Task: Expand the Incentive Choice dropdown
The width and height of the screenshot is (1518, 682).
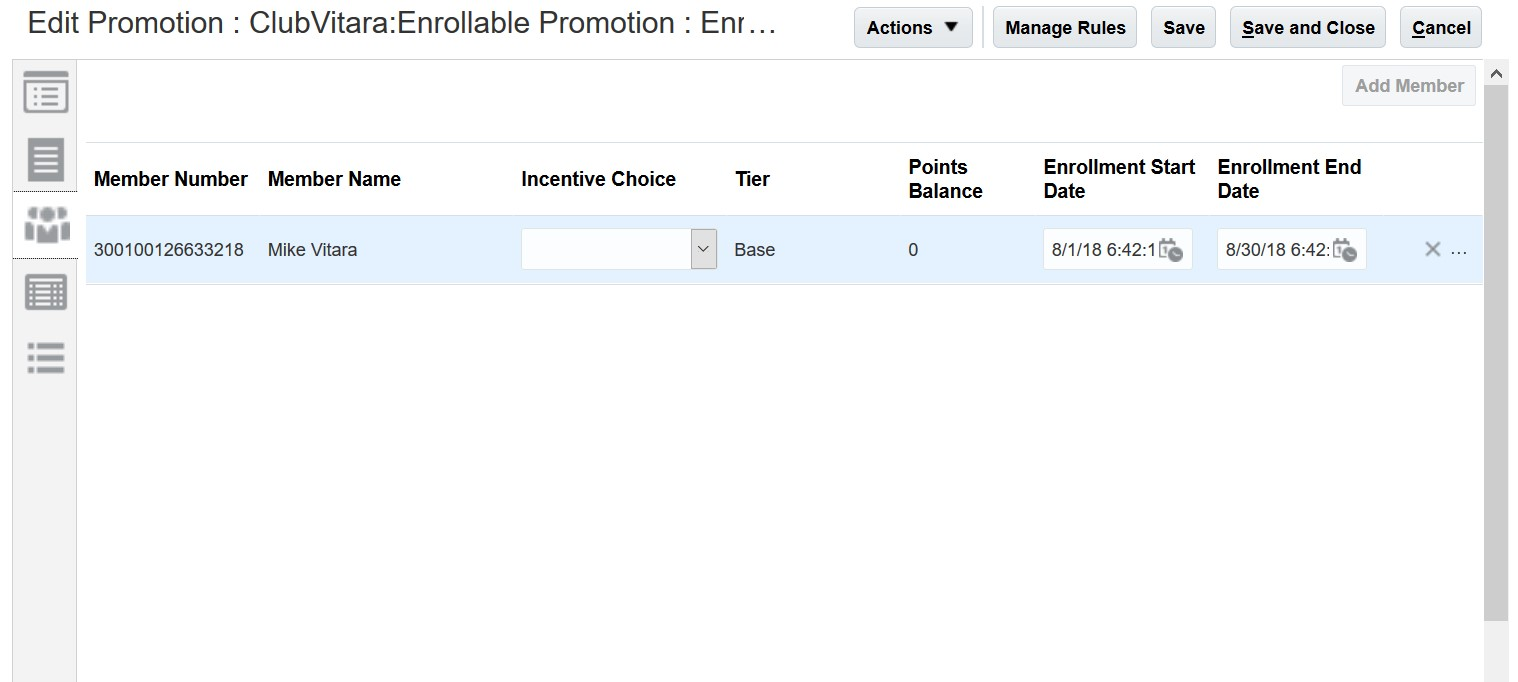Action: (x=704, y=250)
